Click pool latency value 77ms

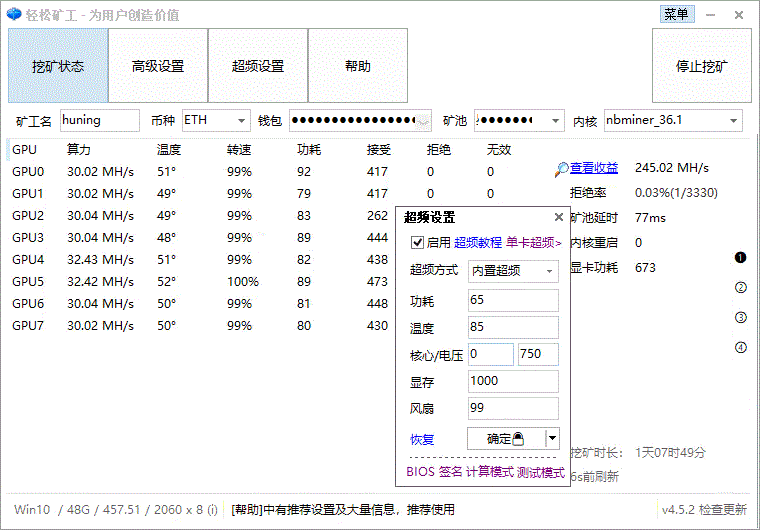coord(650,218)
